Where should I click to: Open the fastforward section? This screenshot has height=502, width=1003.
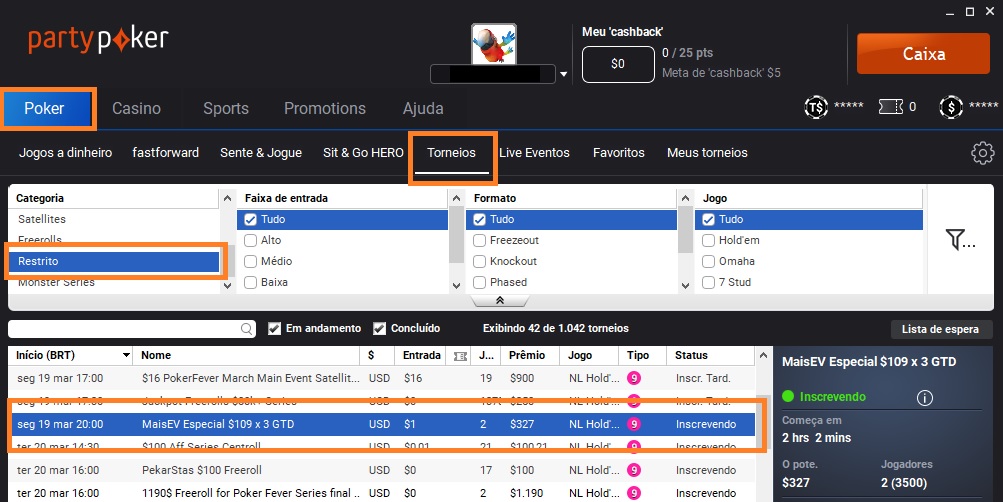coord(166,153)
